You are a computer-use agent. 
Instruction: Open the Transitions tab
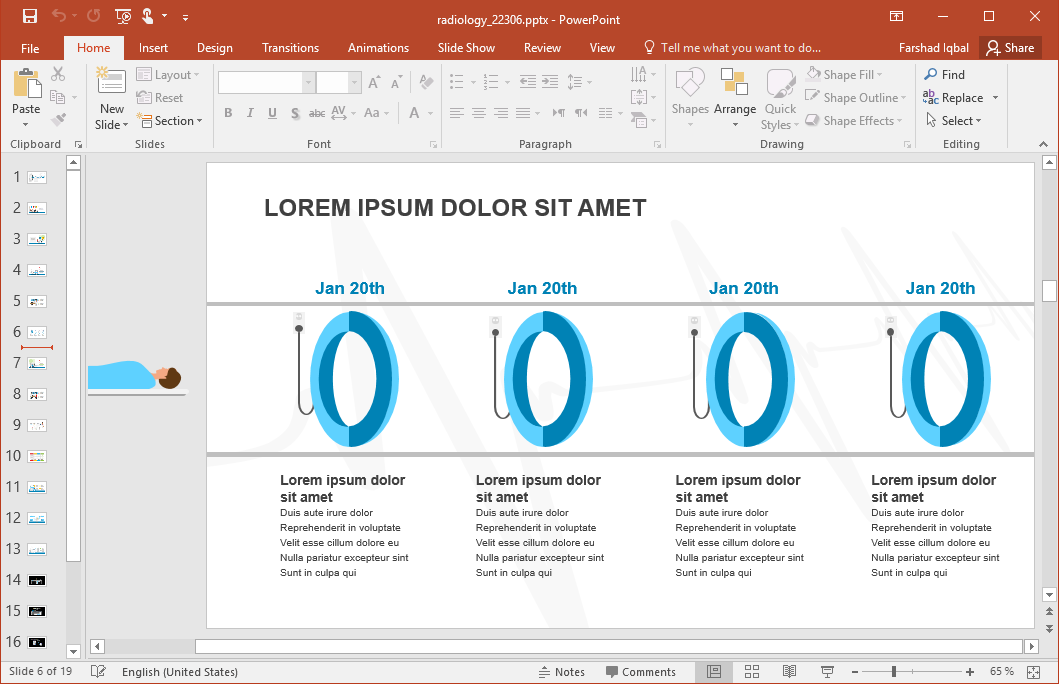click(290, 48)
